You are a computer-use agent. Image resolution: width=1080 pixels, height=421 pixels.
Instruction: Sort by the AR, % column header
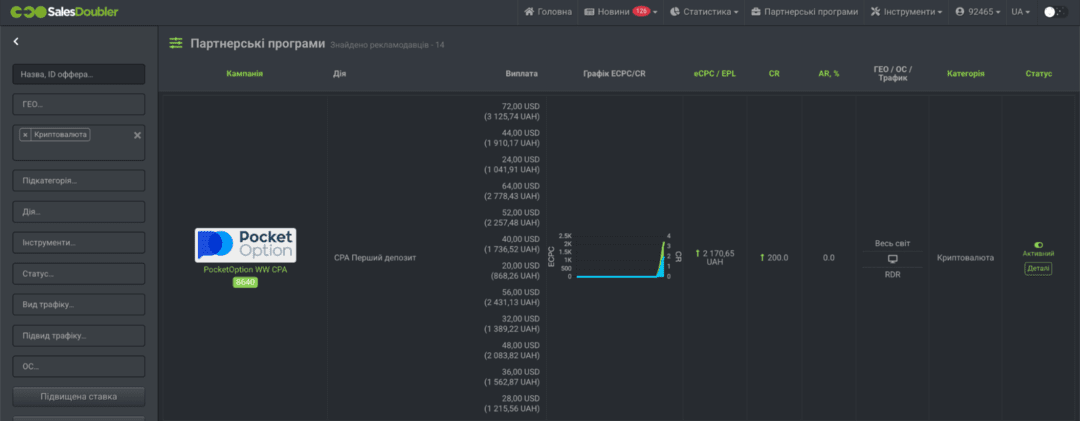(x=829, y=74)
